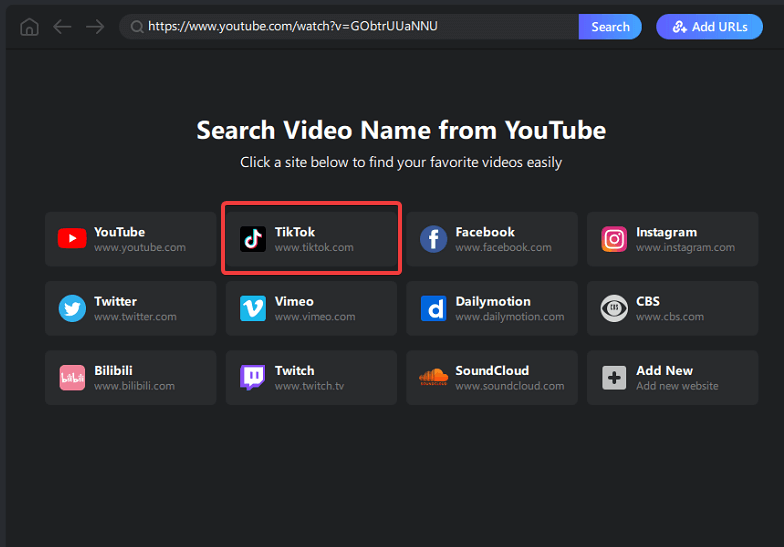Go back with the left arrow
Viewport: 784px width, 547px height.
pyautogui.click(x=62, y=27)
